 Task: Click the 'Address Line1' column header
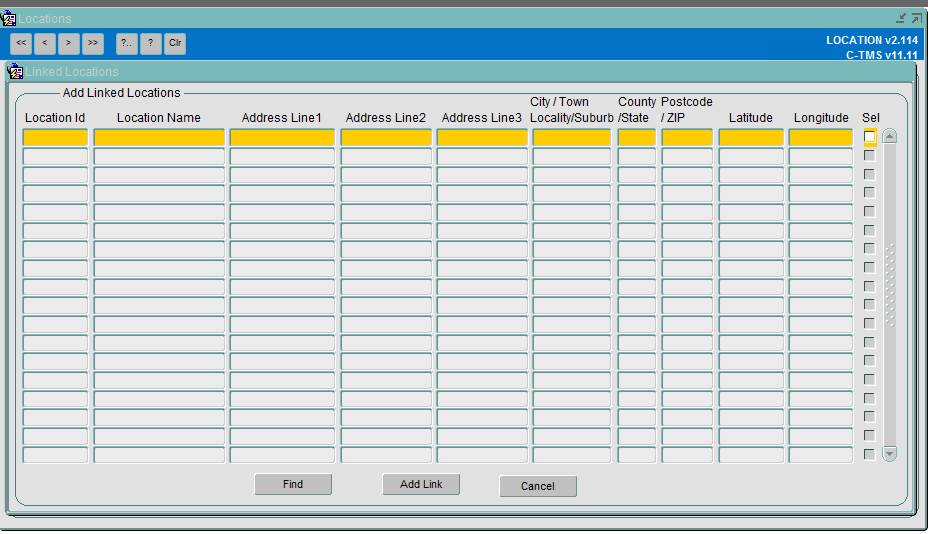tap(282, 118)
